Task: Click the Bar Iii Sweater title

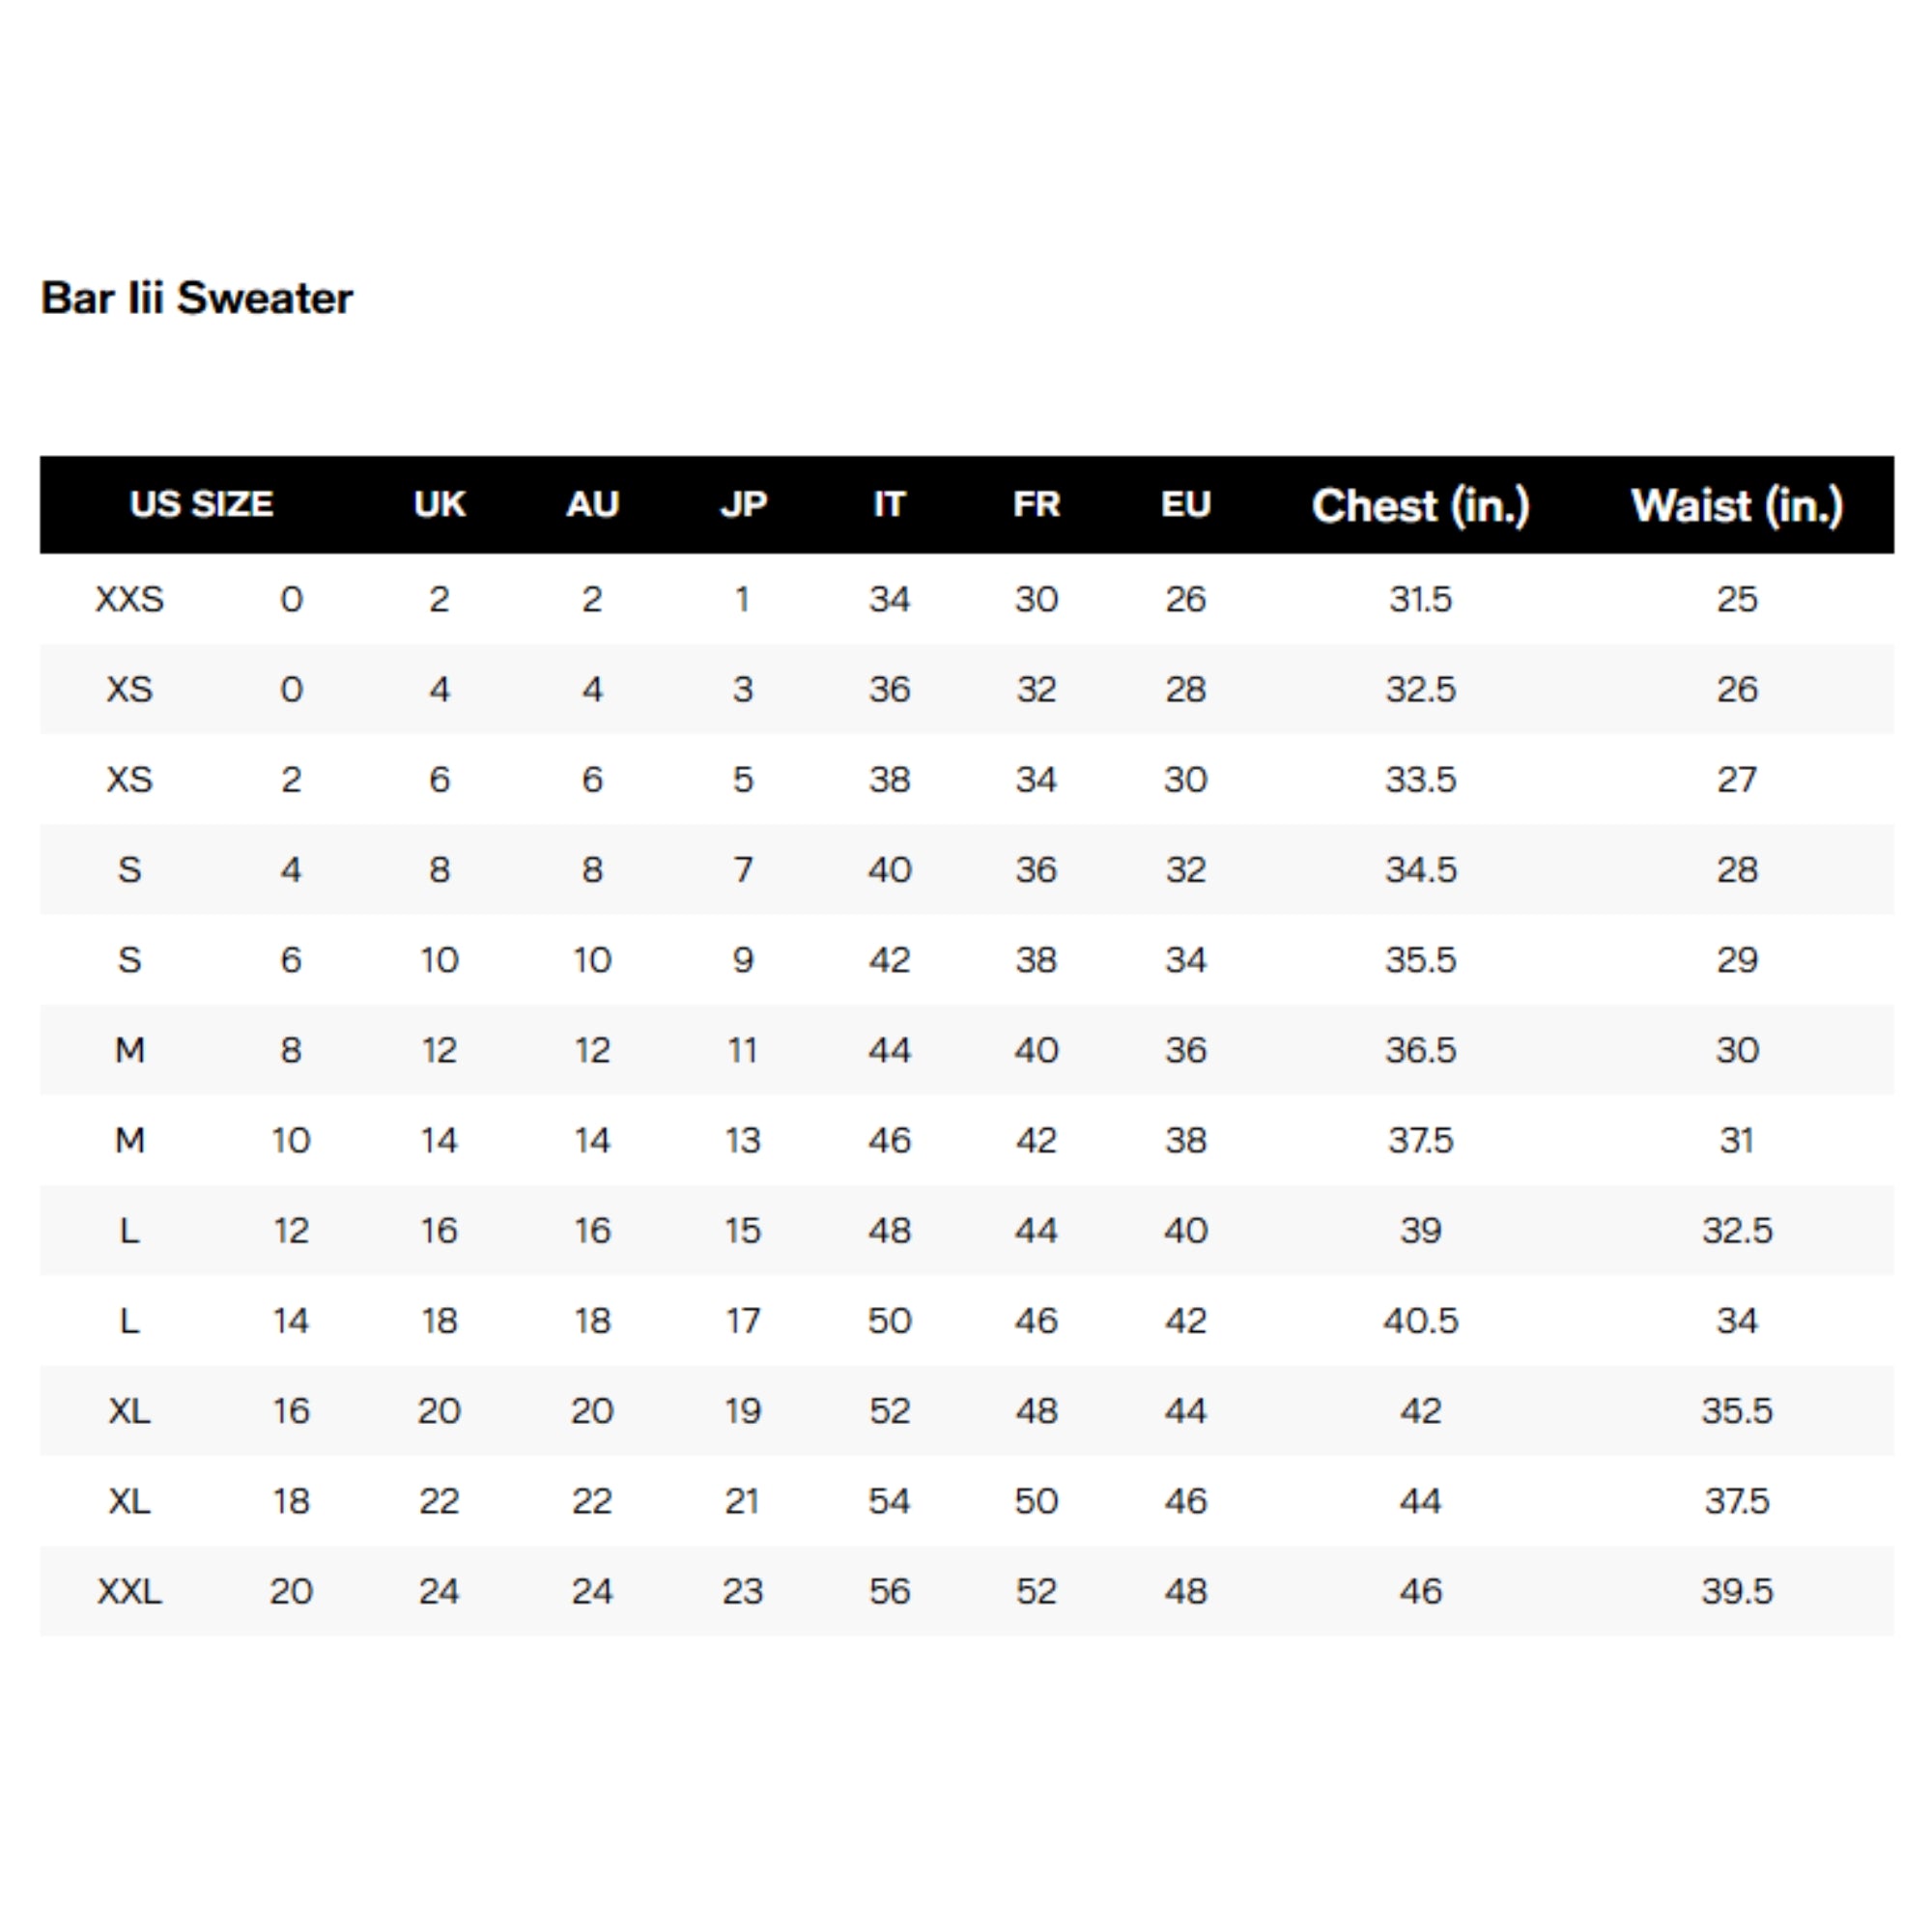Action: pyautogui.click(x=196, y=298)
